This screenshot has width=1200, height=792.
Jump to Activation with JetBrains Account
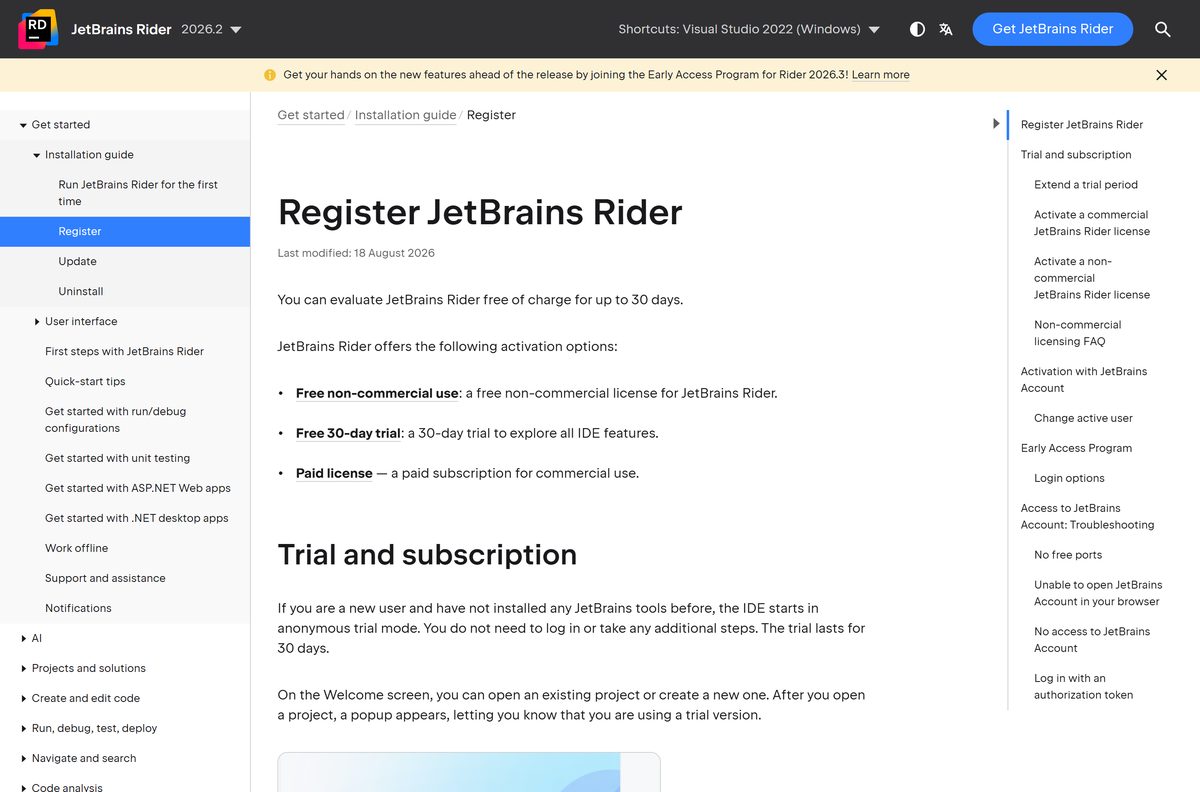[x=1084, y=380]
